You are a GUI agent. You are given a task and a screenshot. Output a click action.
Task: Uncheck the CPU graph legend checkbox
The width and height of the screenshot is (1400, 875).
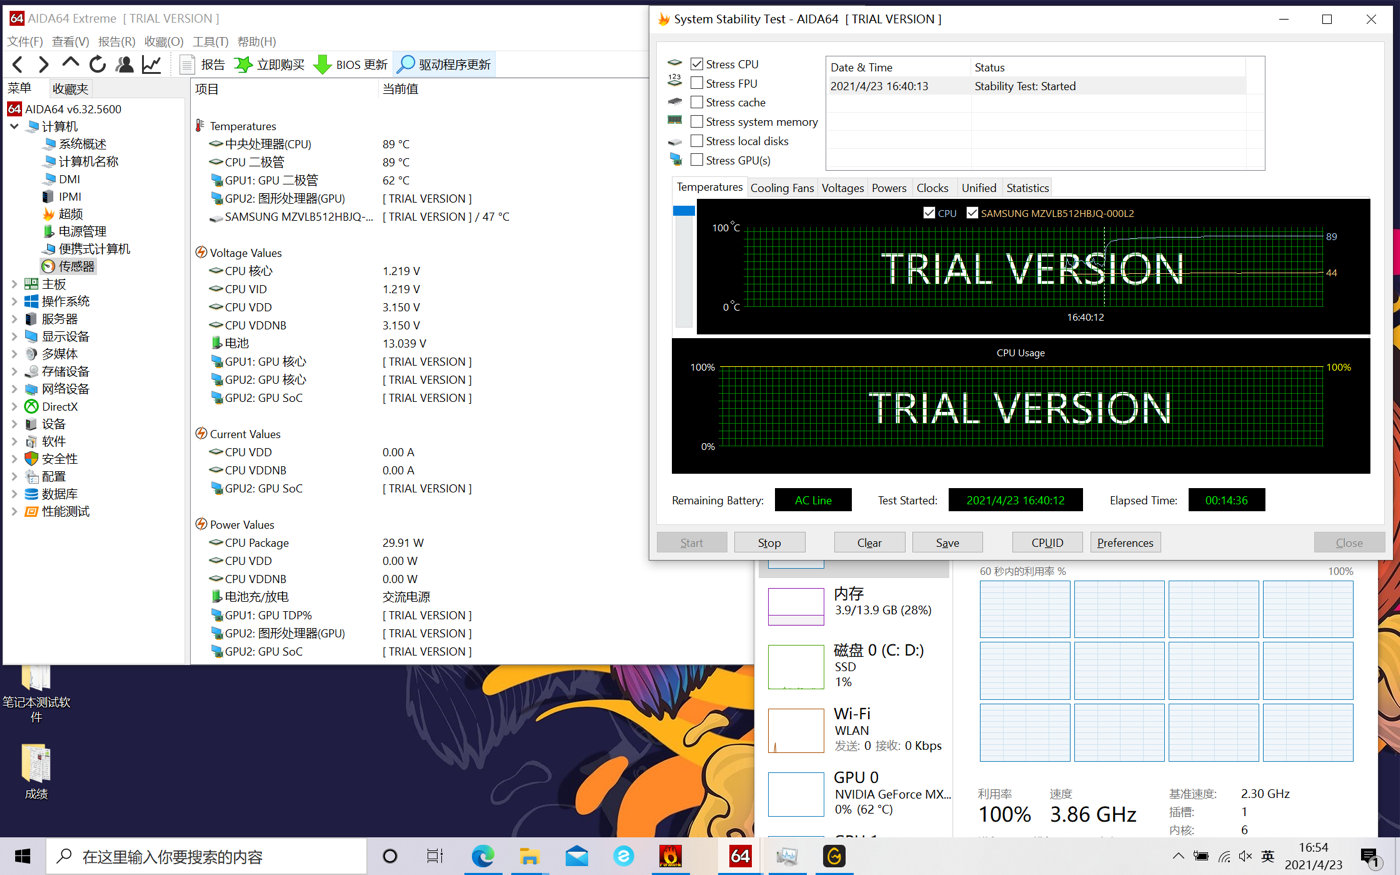[930, 213]
